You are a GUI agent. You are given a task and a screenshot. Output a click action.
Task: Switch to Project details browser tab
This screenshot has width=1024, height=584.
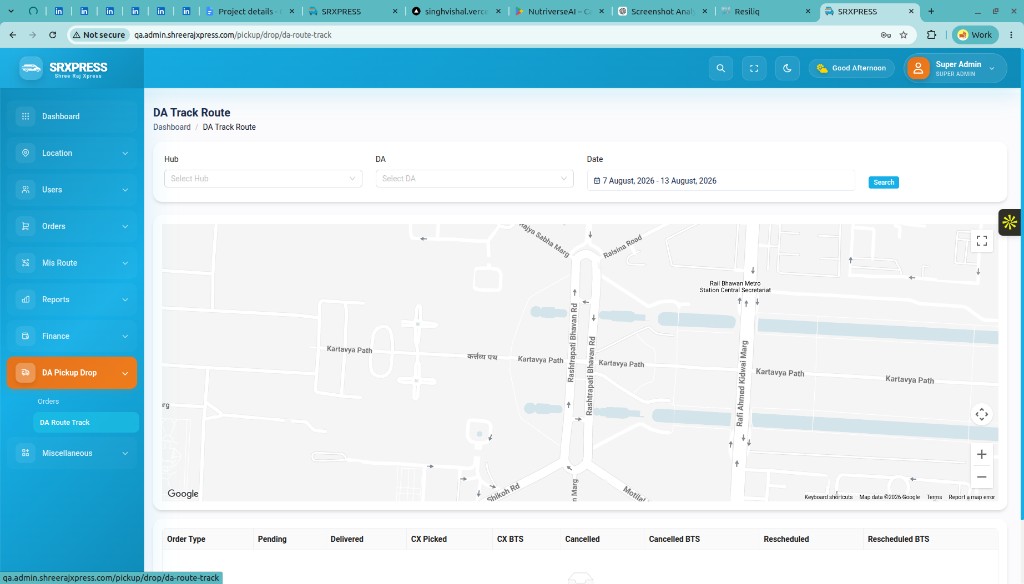click(x=249, y=11)
